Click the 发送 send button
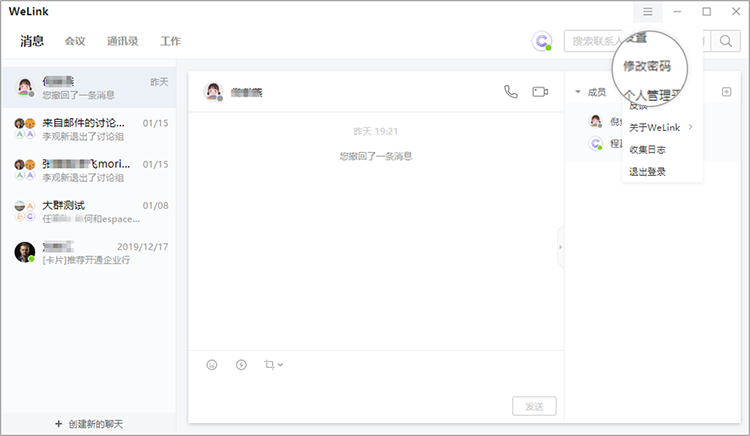The width and height of the screenshot is (750, 436). pyautogui.click(x=534, y=406)
